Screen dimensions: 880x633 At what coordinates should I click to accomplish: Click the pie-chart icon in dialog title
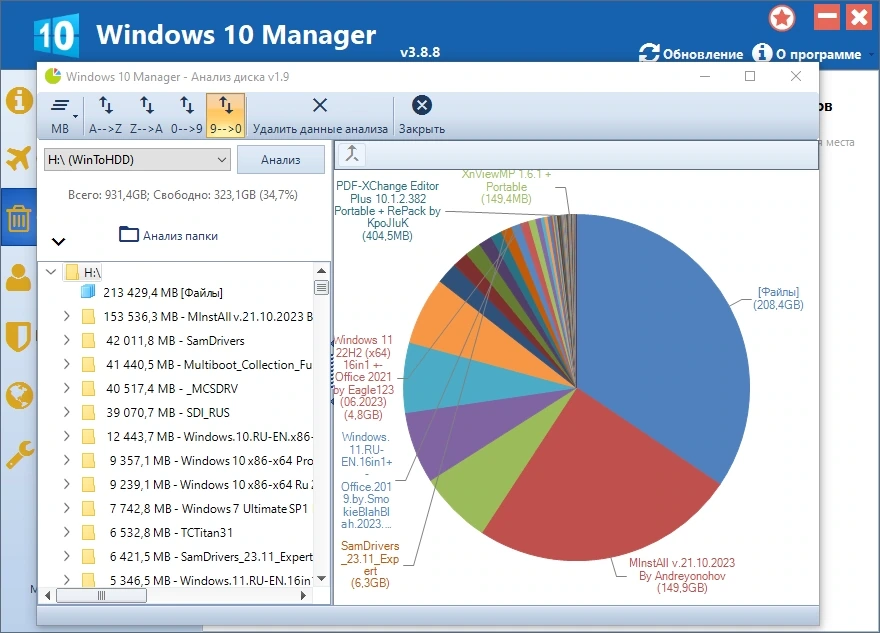click(x=53, y=76)
